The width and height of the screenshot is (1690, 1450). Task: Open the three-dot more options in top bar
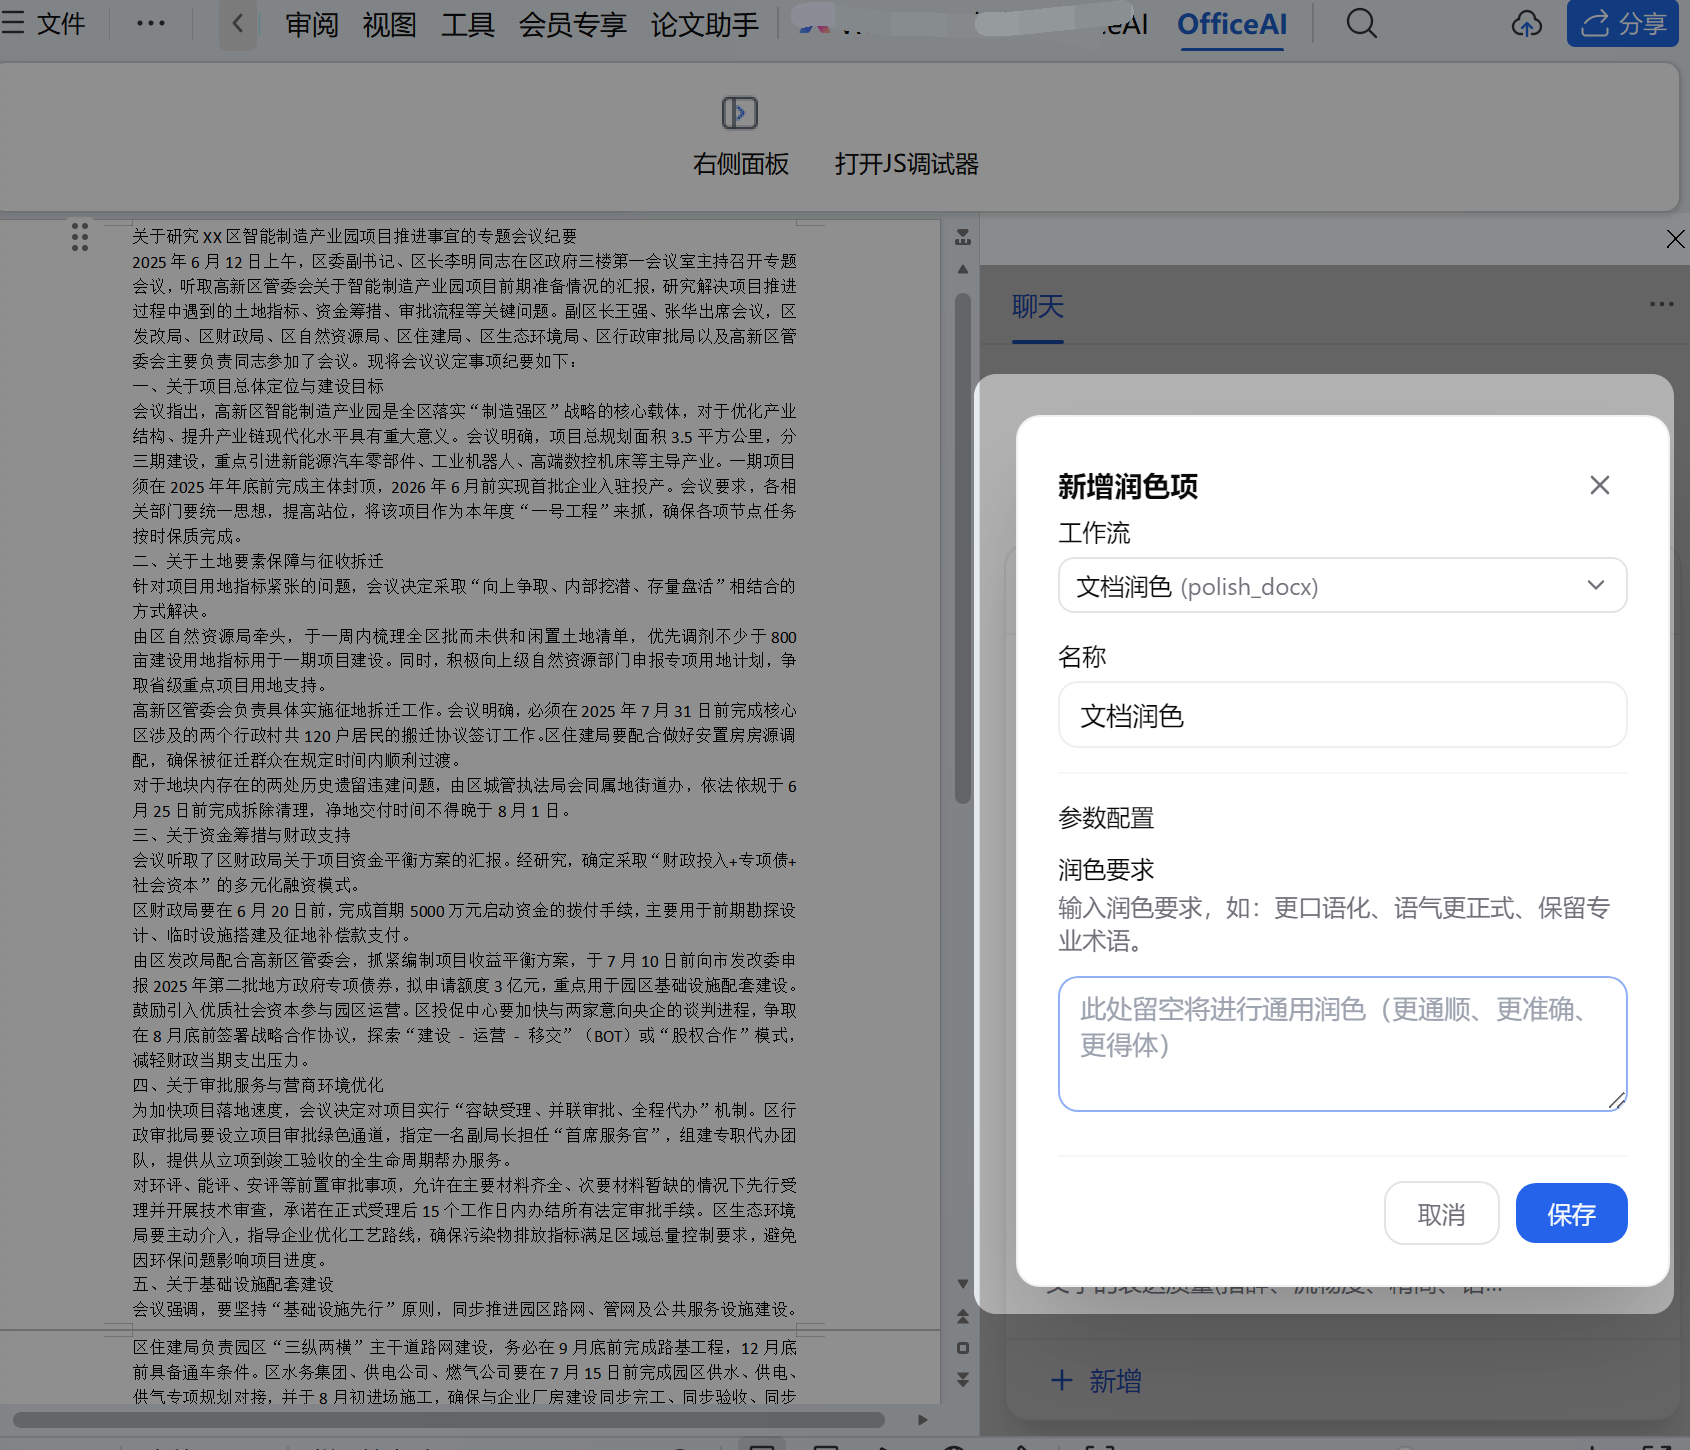(x=151, y=23)
